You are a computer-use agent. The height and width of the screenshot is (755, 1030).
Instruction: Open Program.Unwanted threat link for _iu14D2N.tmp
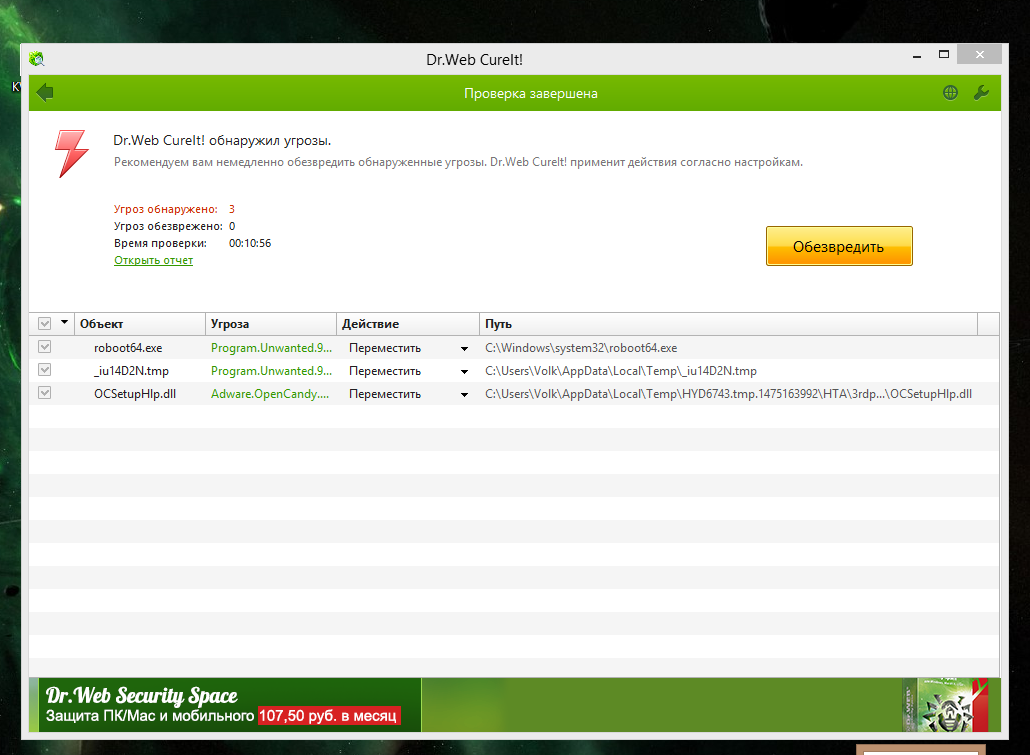click(271, 371)
